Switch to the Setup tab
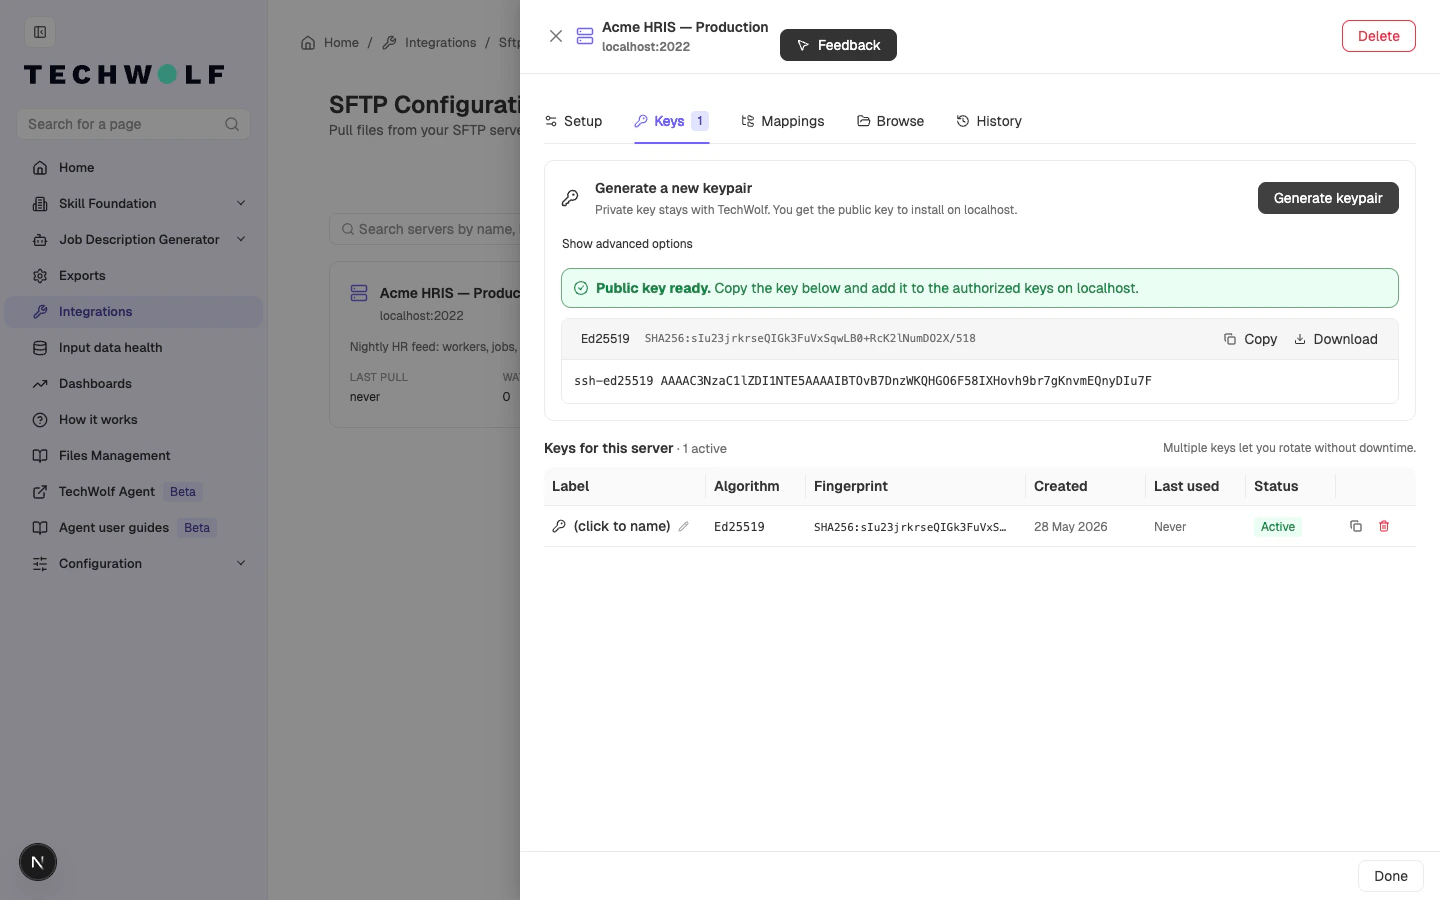Viewport: 1440px width, 900px height. point(573,121)
